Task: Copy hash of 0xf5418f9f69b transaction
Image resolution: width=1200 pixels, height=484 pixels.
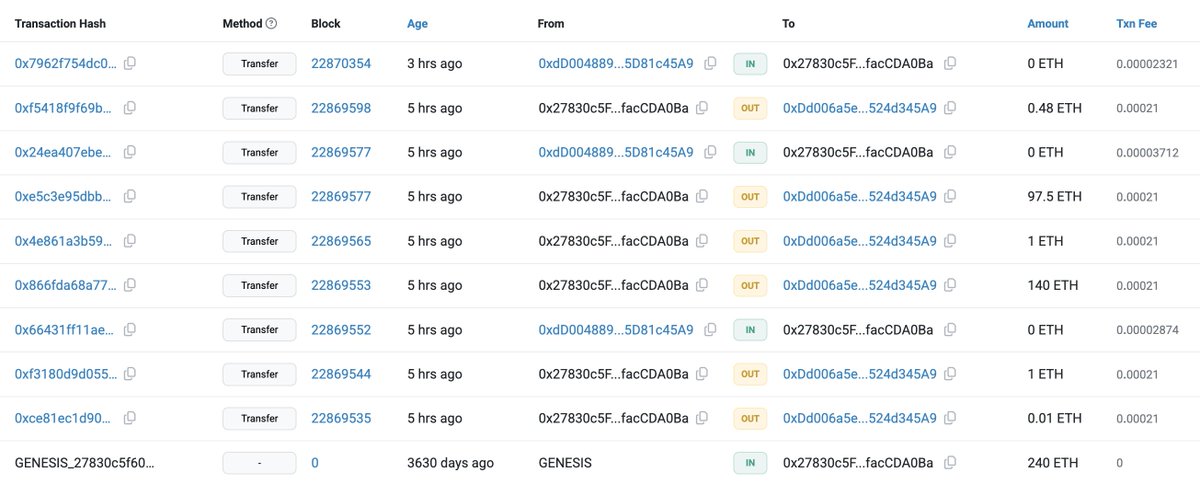Action: click(130, 107)
